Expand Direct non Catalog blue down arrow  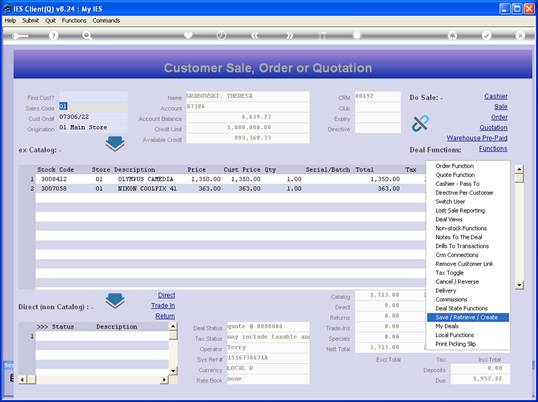[115, 301]
